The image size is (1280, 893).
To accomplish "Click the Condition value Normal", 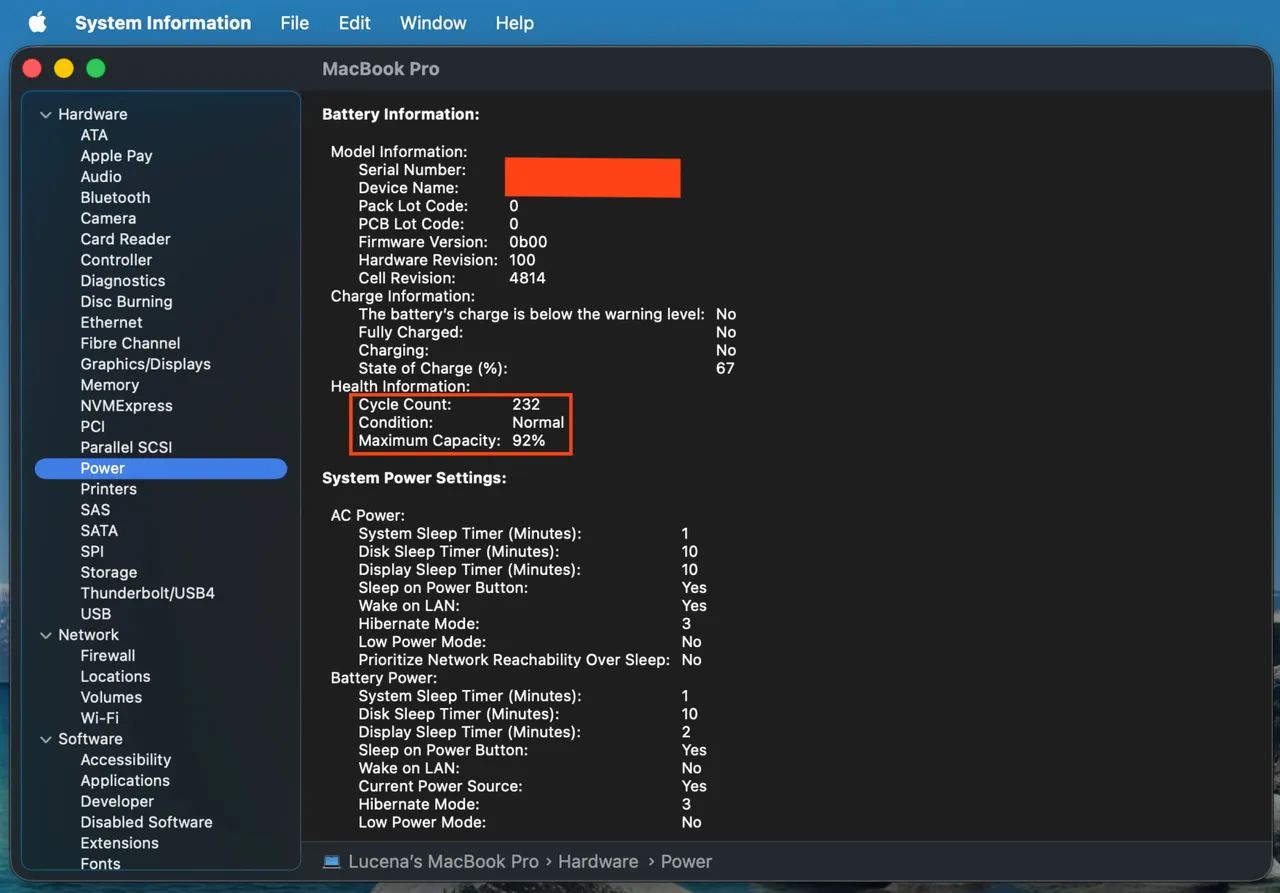I will pos(538,422).
